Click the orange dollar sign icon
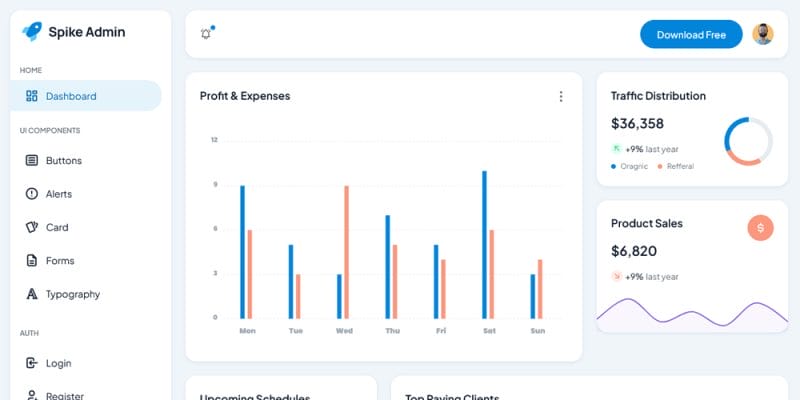 pyautogui.click(x=760, y=228)
